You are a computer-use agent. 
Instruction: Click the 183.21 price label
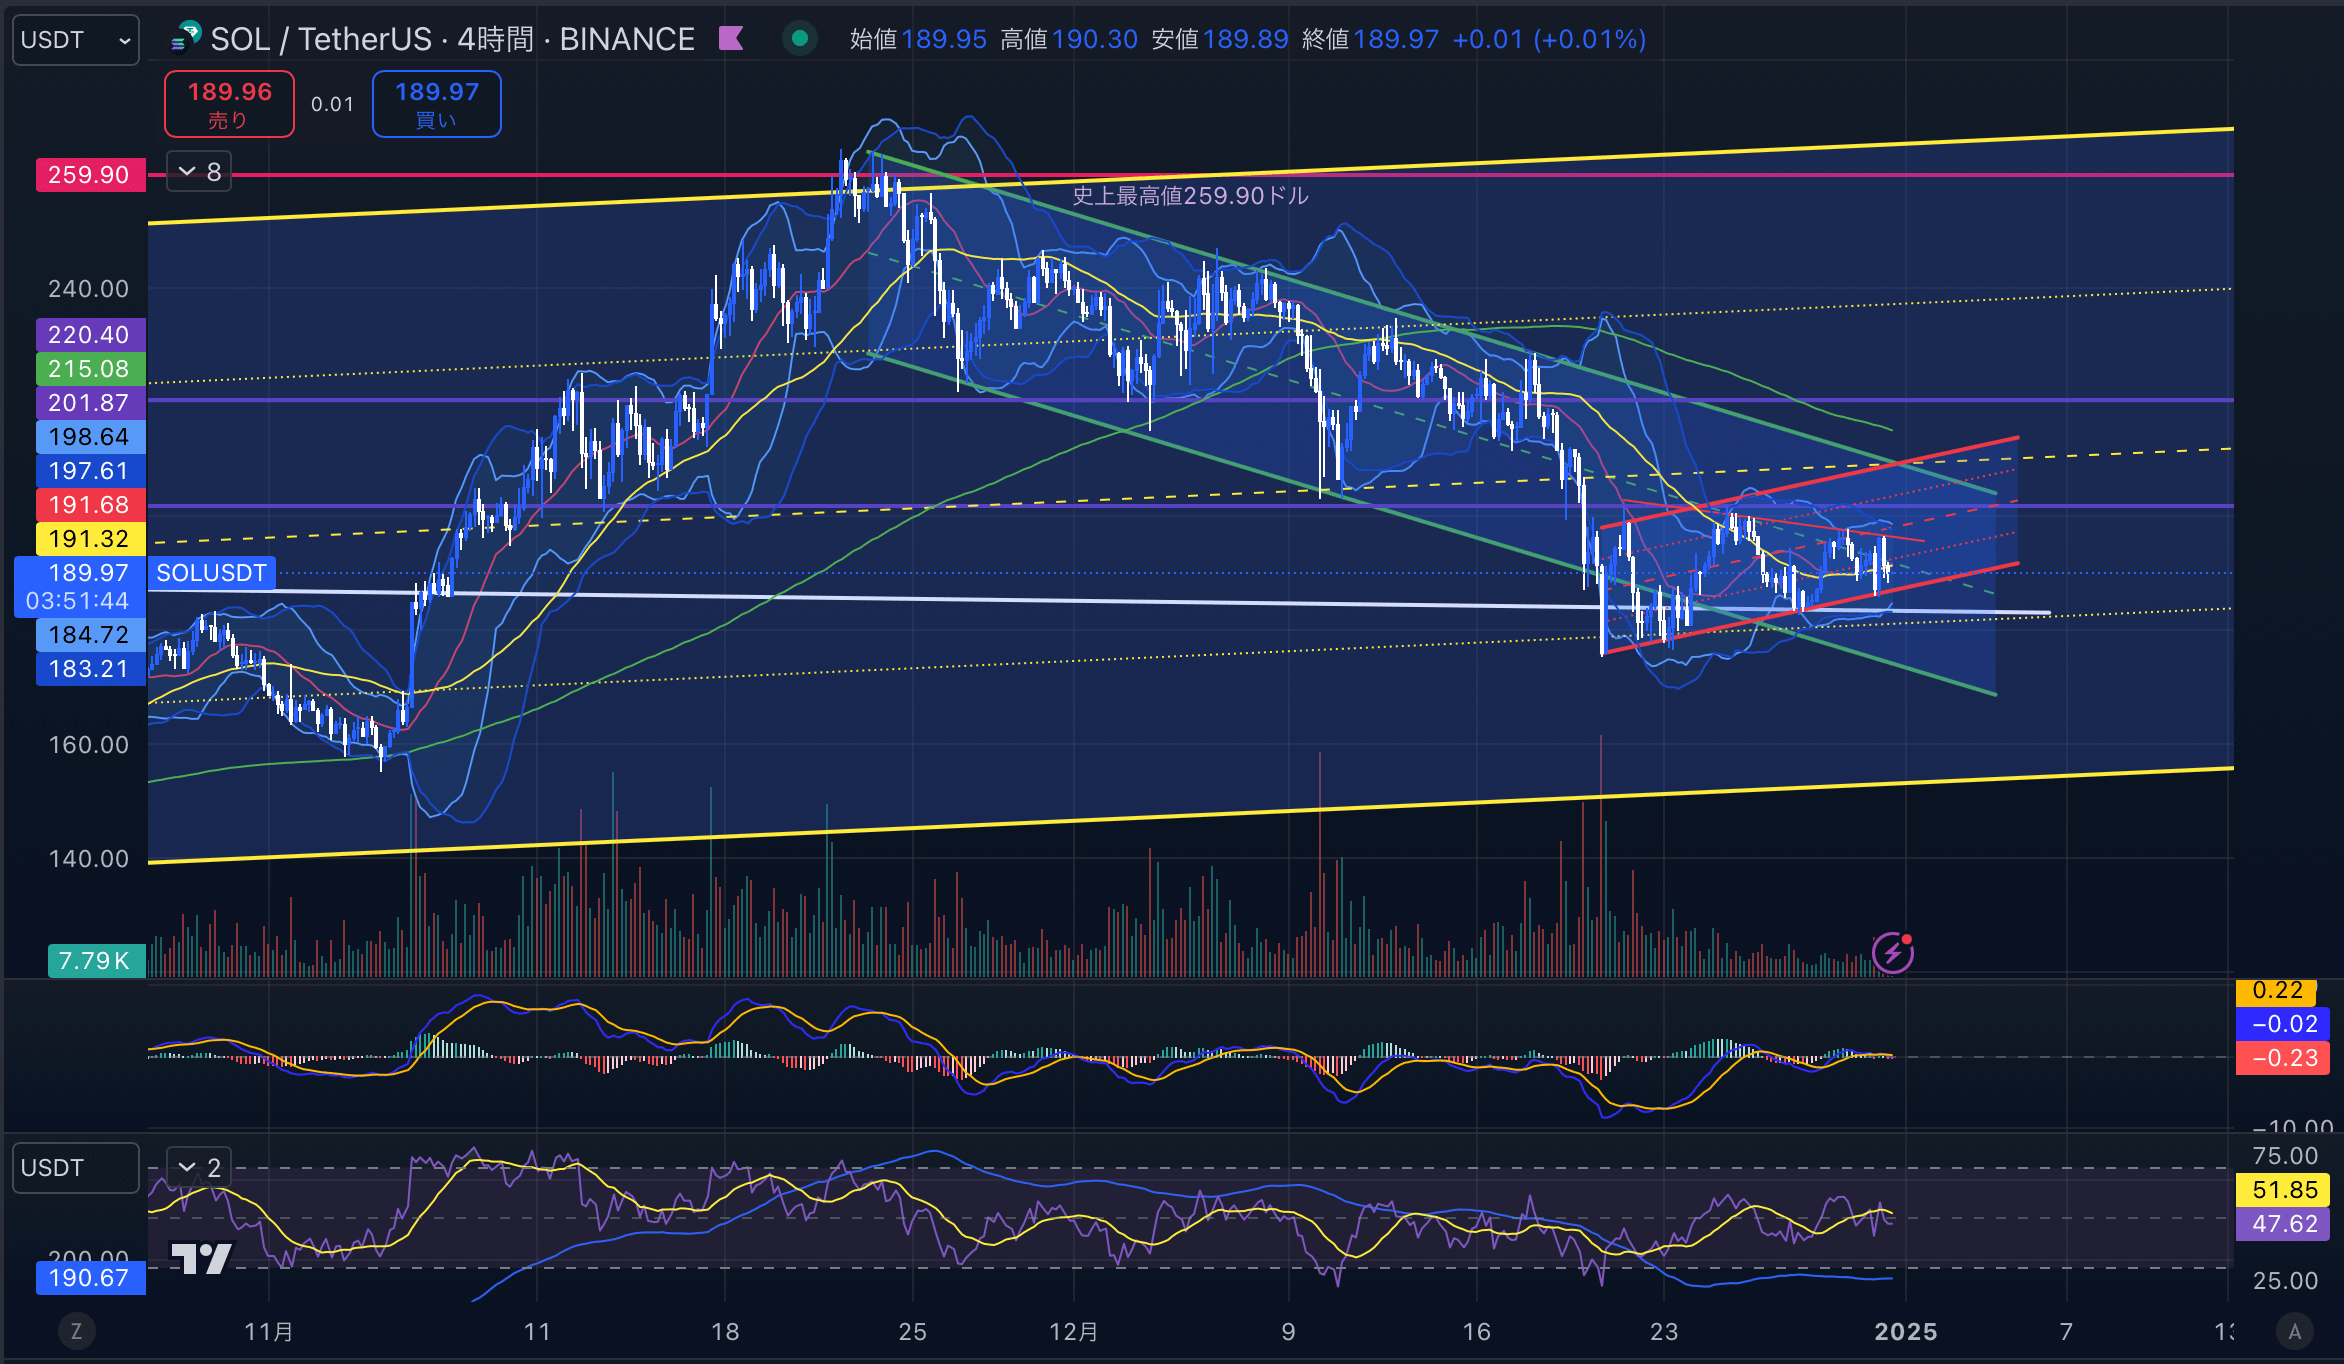(x=90, y=669)
